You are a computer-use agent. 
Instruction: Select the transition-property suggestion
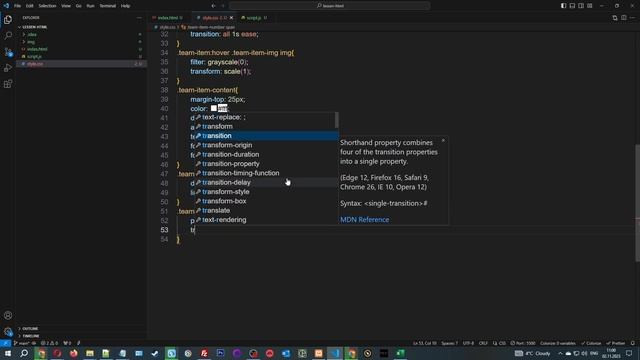click(266, 164)
